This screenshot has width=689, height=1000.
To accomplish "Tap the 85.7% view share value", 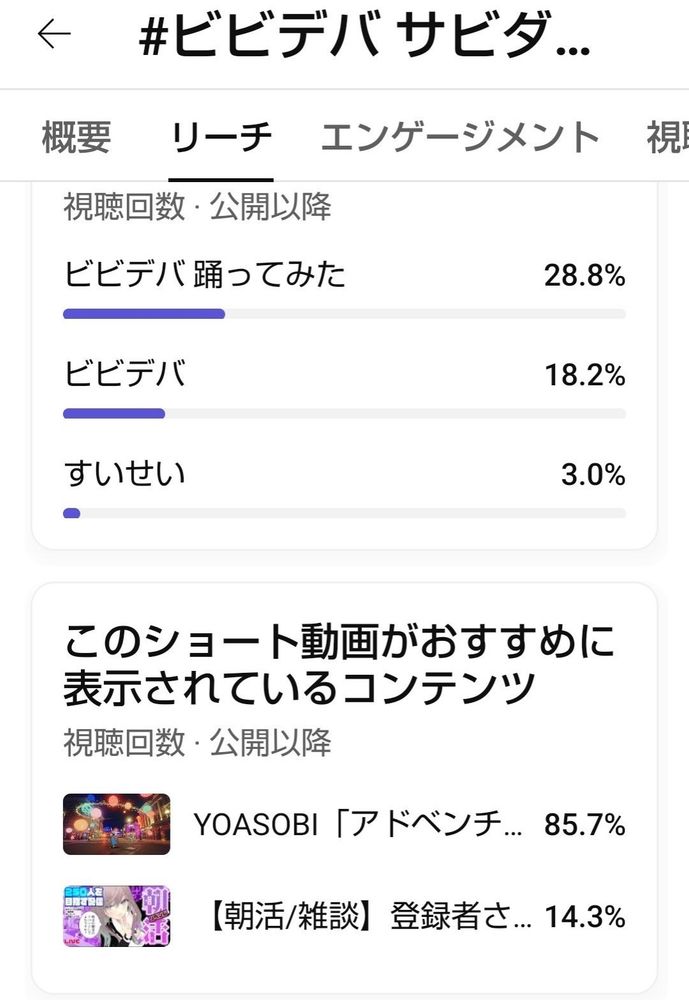I will pos(584,825).
